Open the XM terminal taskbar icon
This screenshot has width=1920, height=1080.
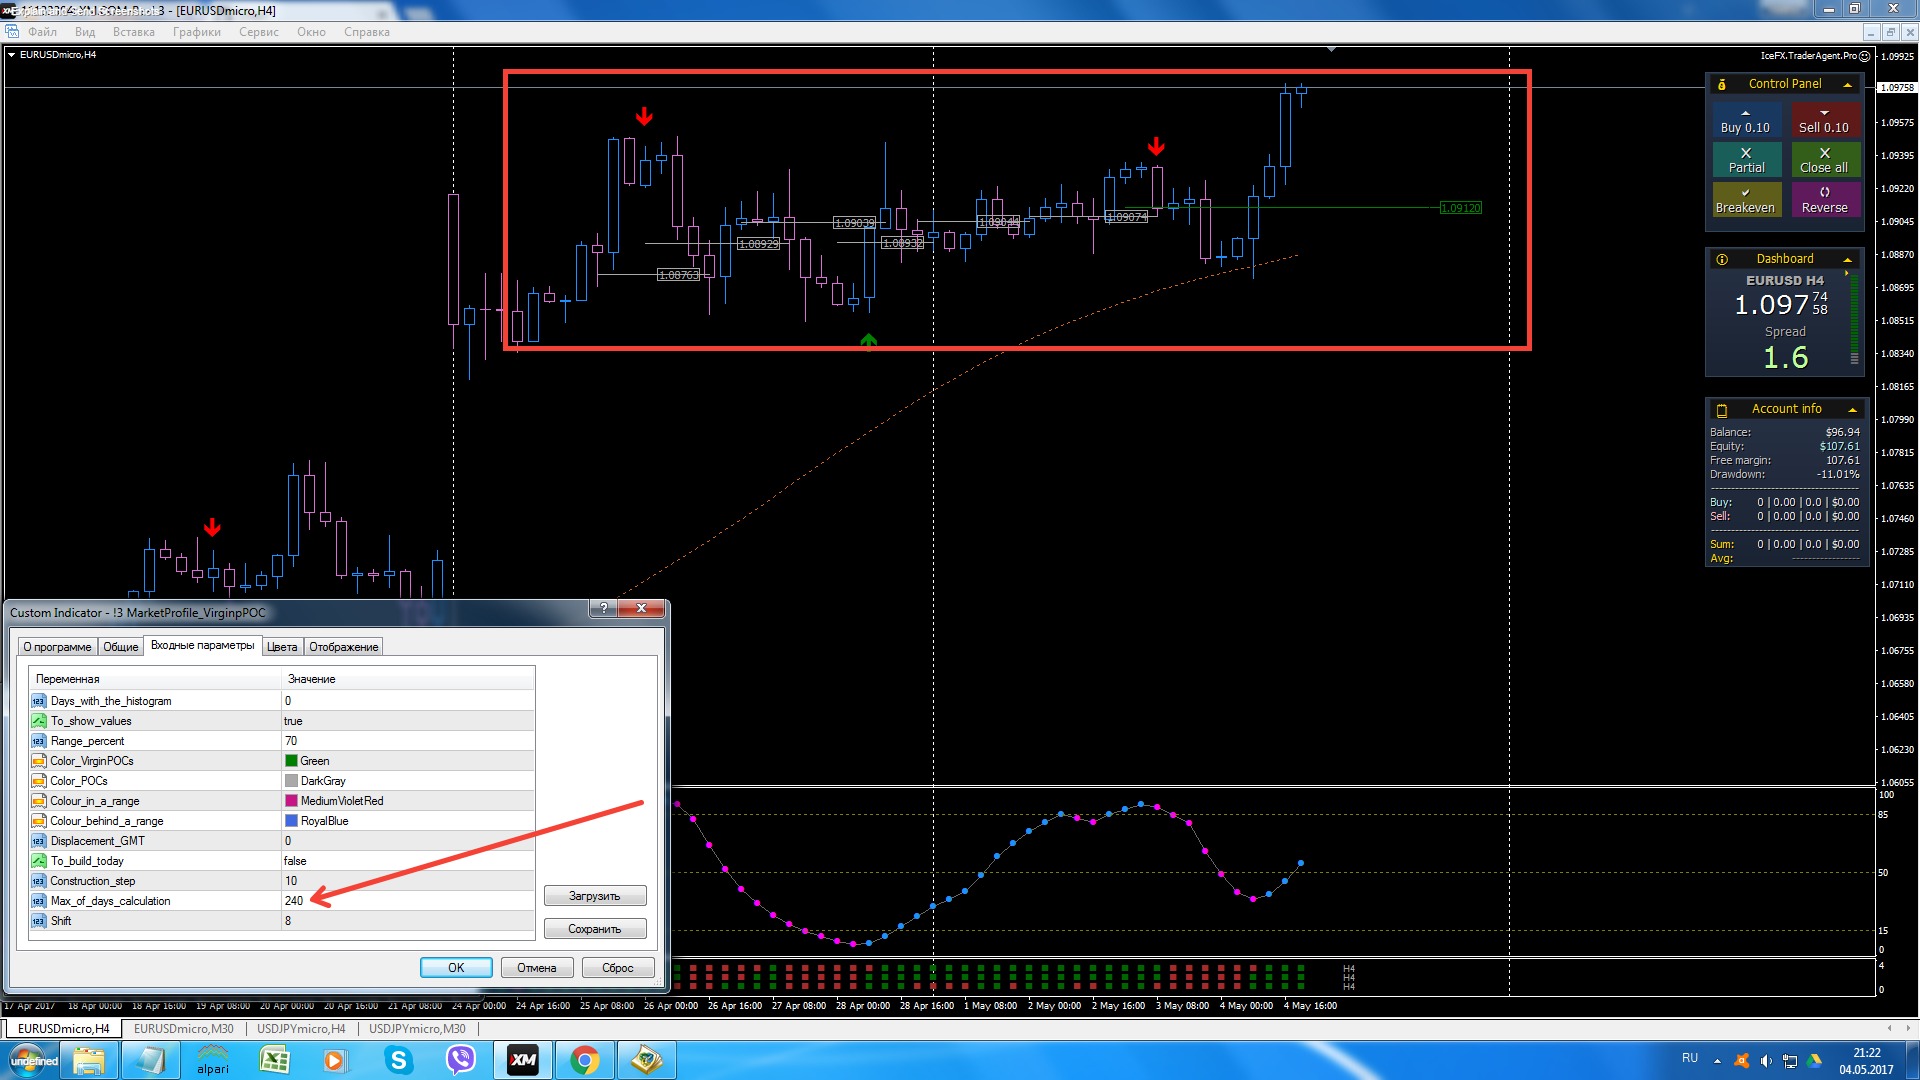tap(523, 1060)
